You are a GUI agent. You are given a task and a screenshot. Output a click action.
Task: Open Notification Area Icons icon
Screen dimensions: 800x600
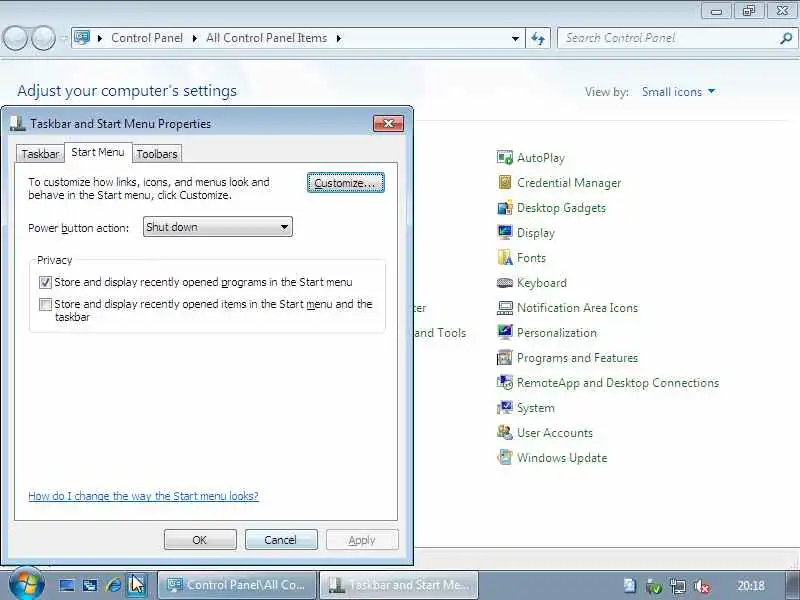point(505,308)
